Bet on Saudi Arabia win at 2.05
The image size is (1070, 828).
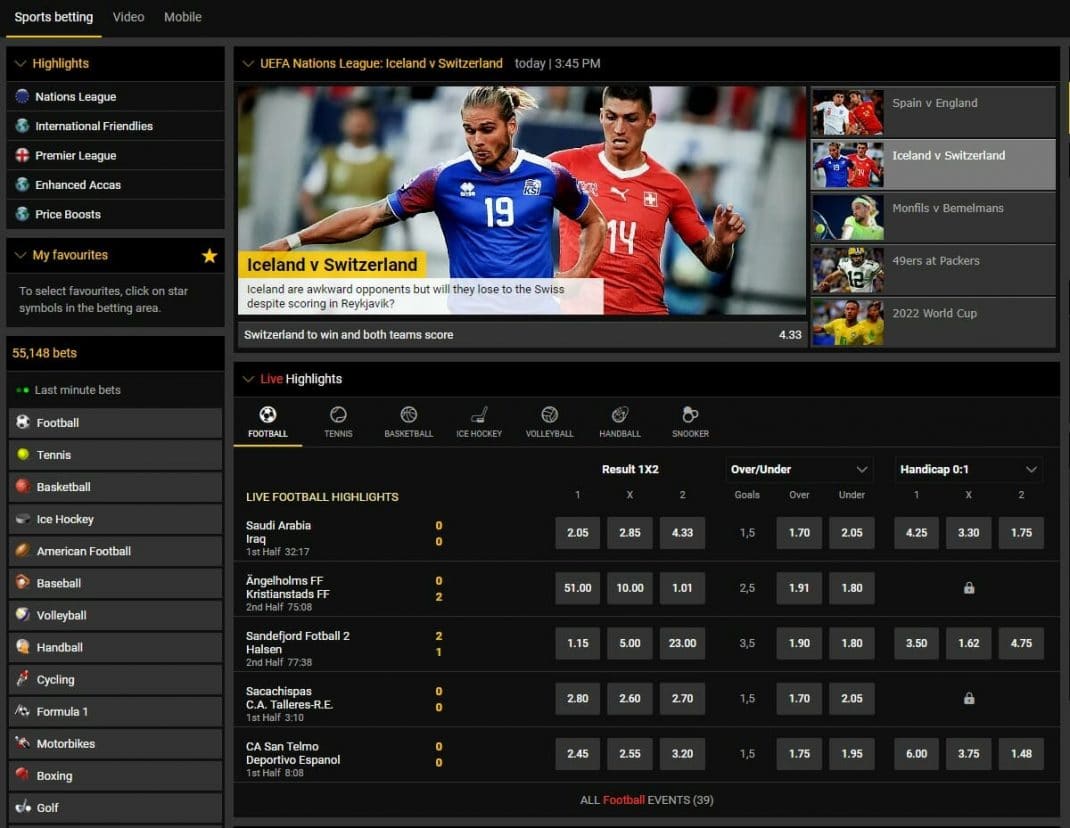(x=577, y=532)
